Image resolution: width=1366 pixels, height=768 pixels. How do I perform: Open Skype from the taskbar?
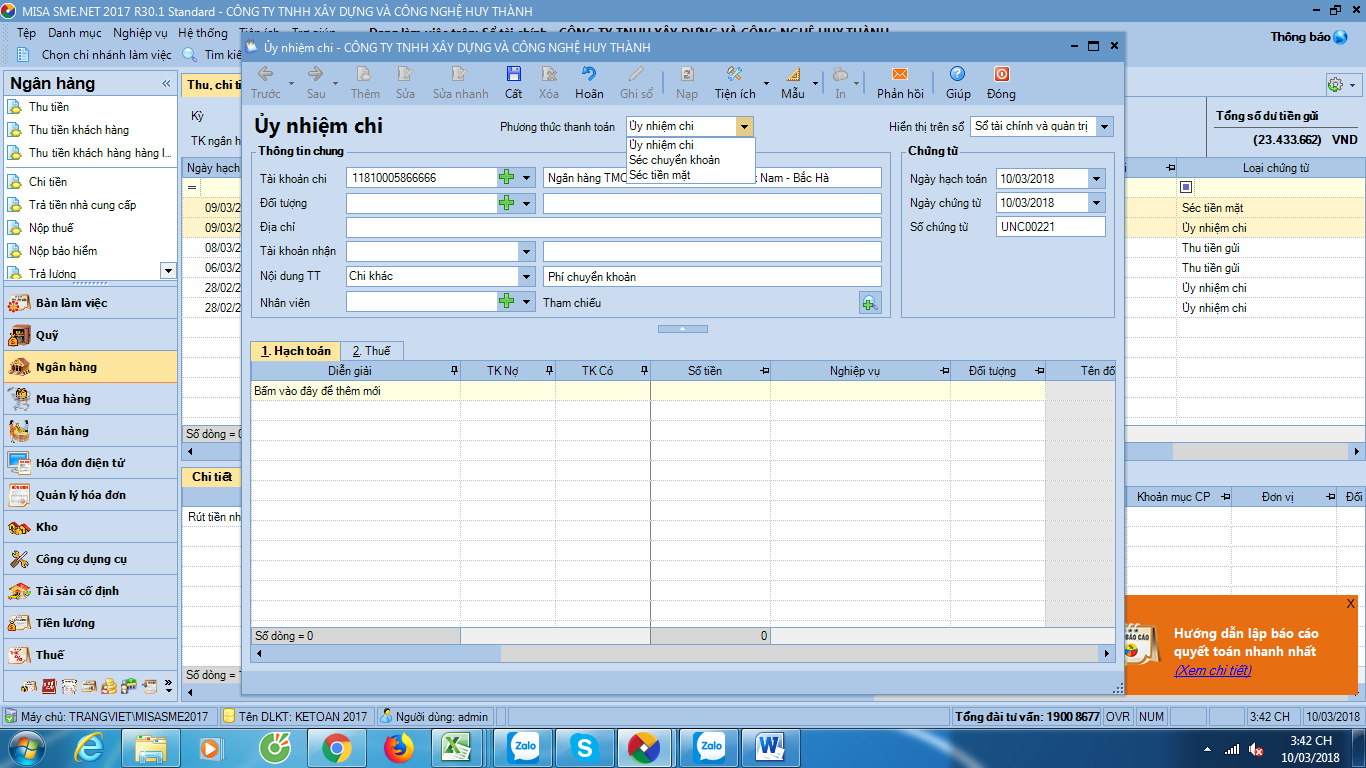(584, 747)
